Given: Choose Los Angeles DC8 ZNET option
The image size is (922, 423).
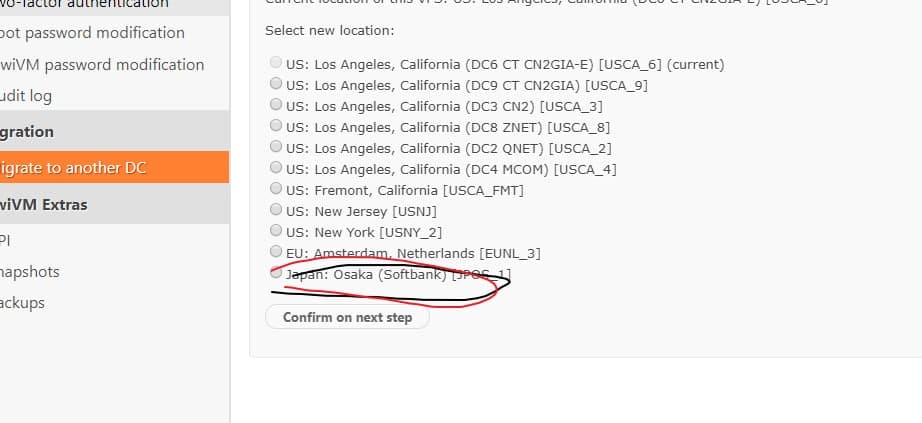Looking at the screenshot, I should tap(276, 127).
